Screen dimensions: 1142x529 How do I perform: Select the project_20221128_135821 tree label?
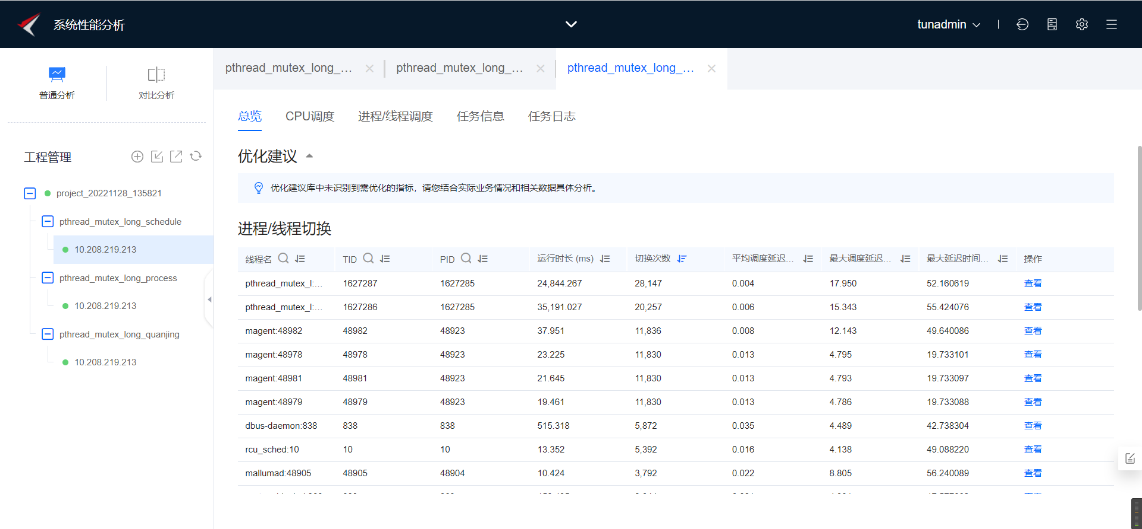(109, 194)
